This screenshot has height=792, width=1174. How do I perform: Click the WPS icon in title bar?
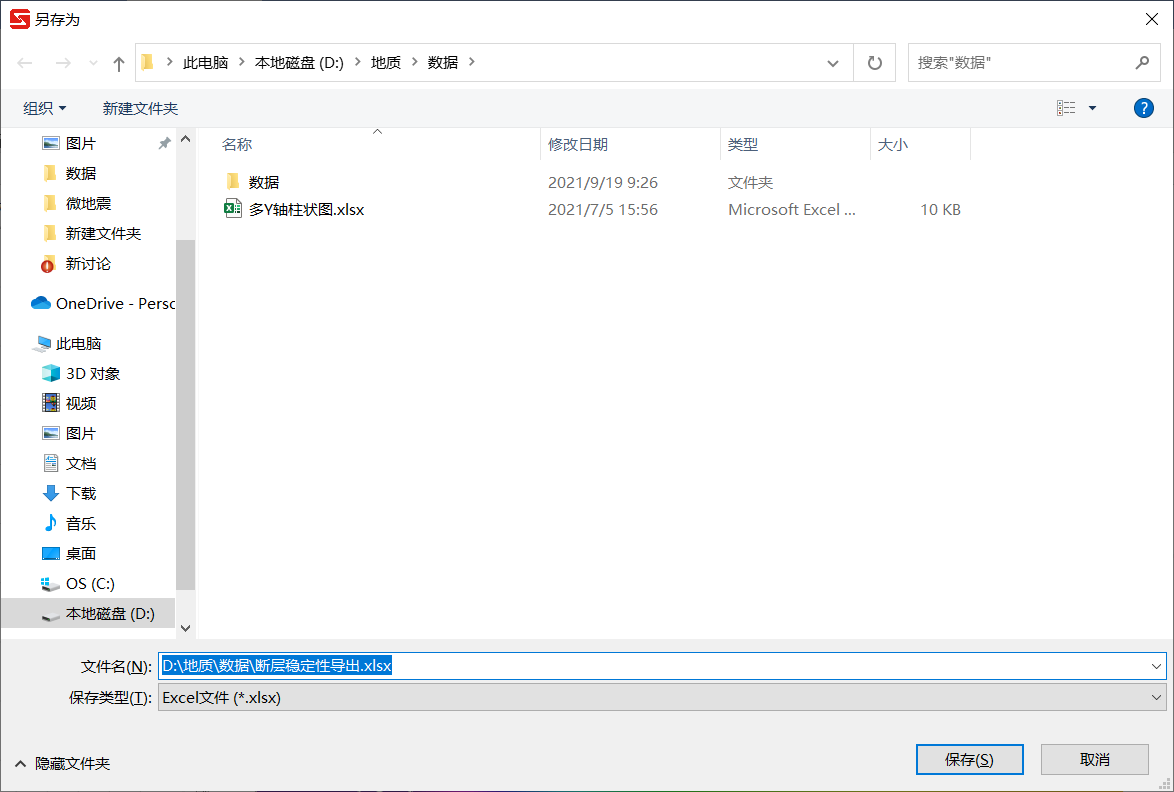(19, 19)
